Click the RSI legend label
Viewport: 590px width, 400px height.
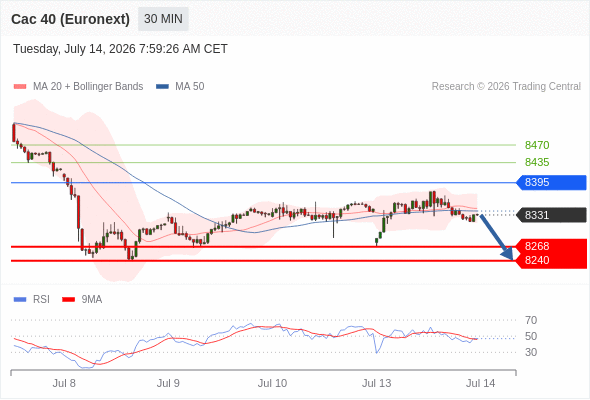[41, 300]
